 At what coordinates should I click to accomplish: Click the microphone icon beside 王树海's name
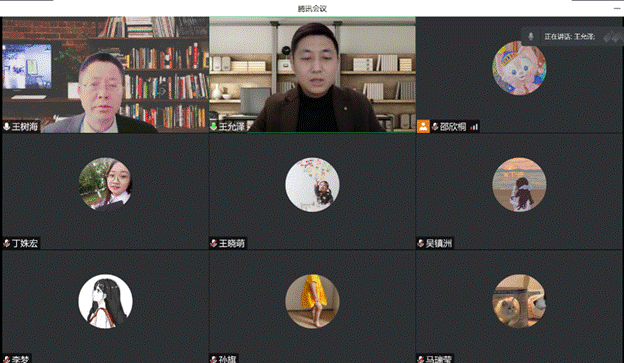pyautogui.click(x=7, y=127)
